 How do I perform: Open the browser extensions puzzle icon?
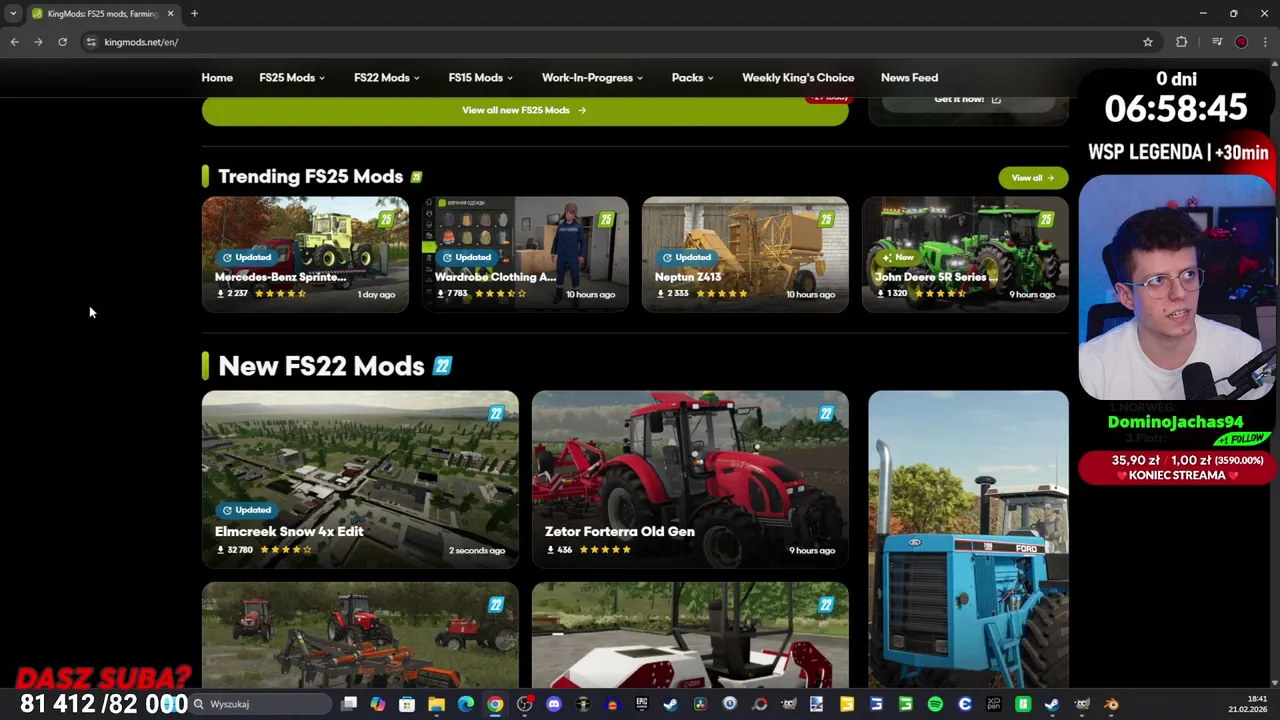[x=1182, y=42]
